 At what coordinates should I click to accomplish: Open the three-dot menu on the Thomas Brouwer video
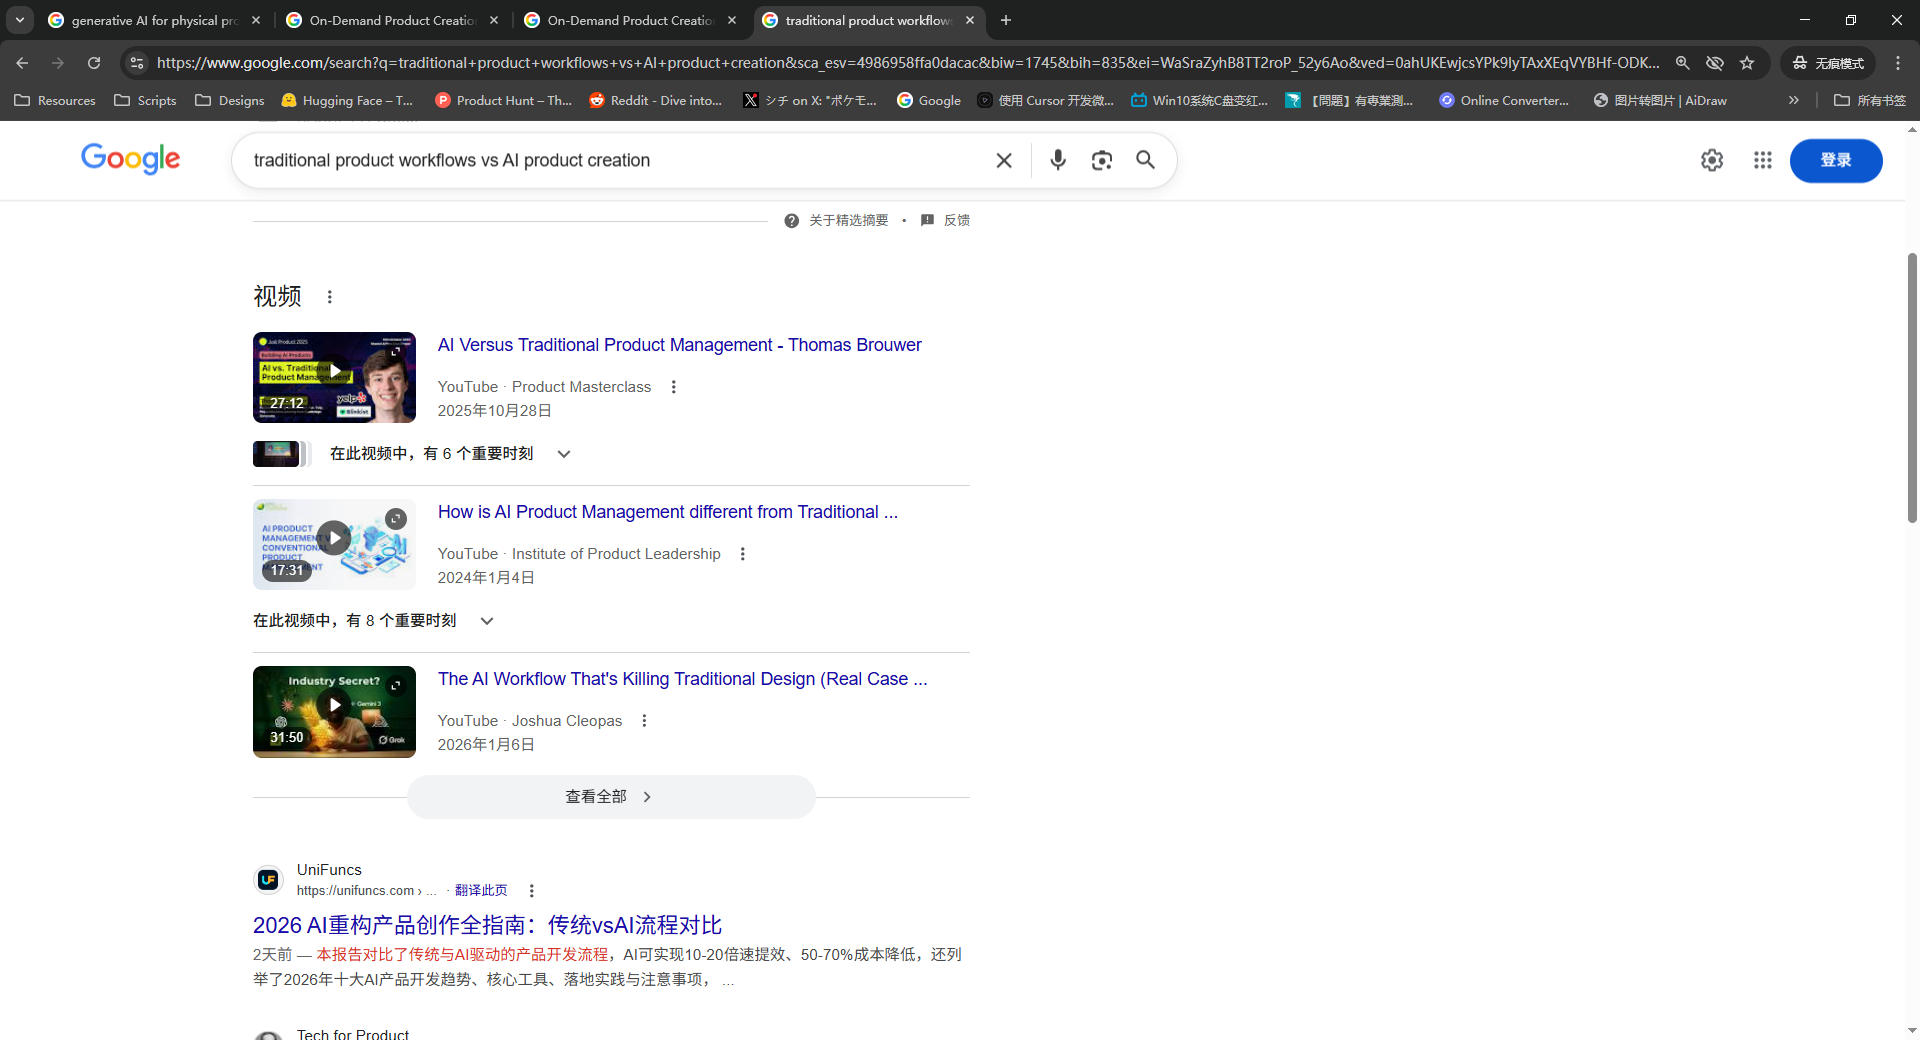pyautogui.click(x=673, y=387)
